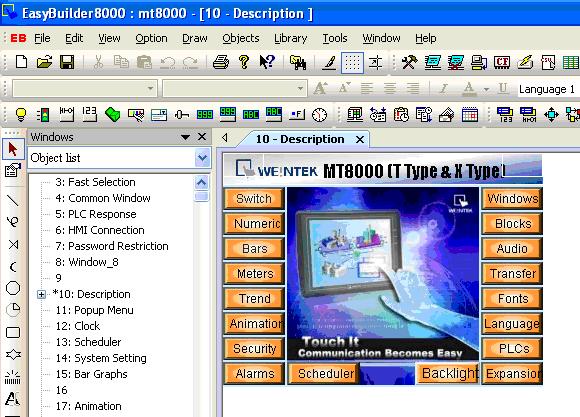Image resolution: width=580 pixels, height=417 pixels.
Task: Click the orange Alarms button
Action: coord(254,374)
